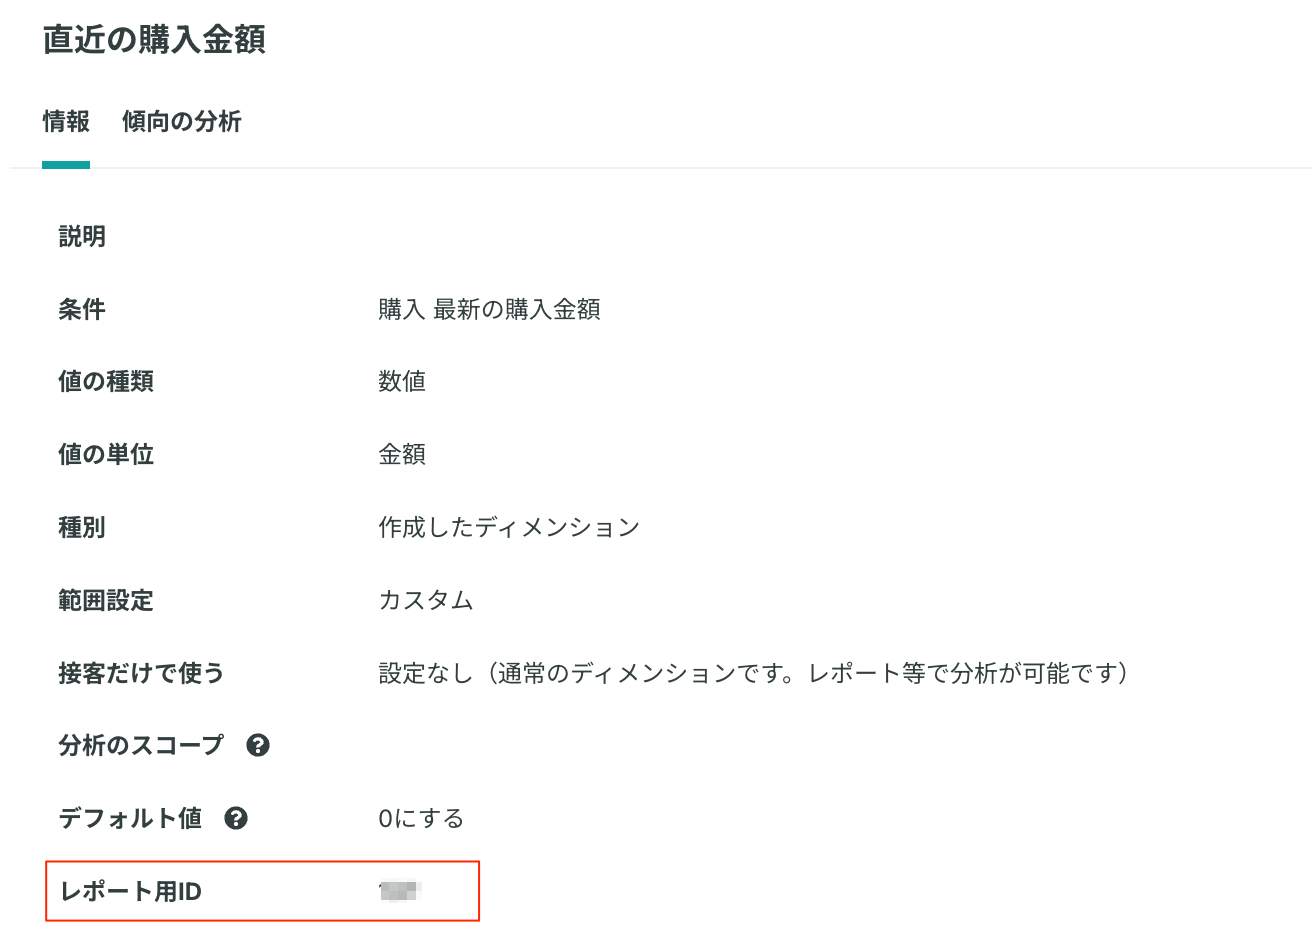Click the 数値 value text
The width and height of the screenshot is (1312, 936).
(x=402, y=381)
